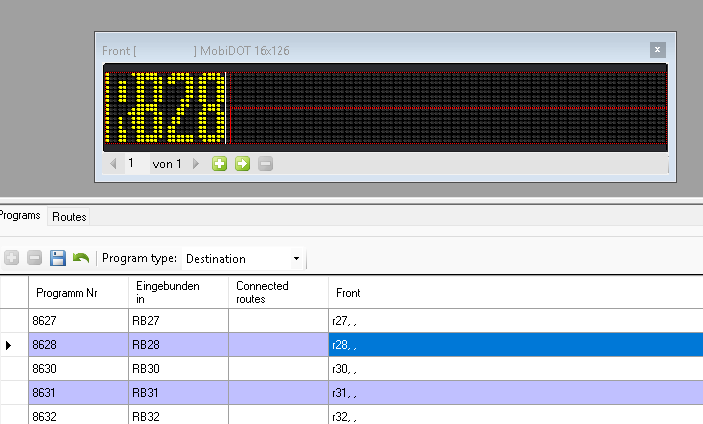Click the Connected routes column header
Image resolution: width=703 pixels, height=424 pixels.
(278, 292)
